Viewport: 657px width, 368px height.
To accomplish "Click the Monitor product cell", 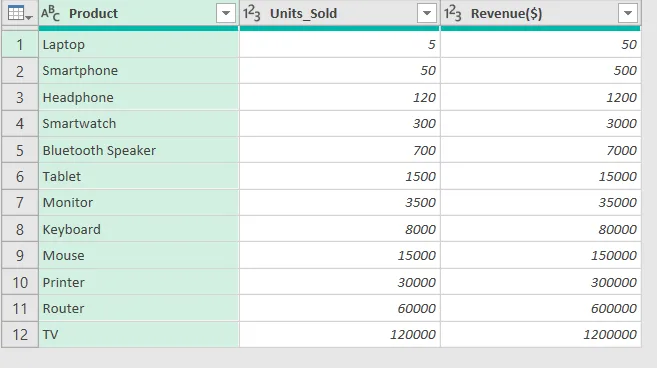I will [x=139, y=203].
